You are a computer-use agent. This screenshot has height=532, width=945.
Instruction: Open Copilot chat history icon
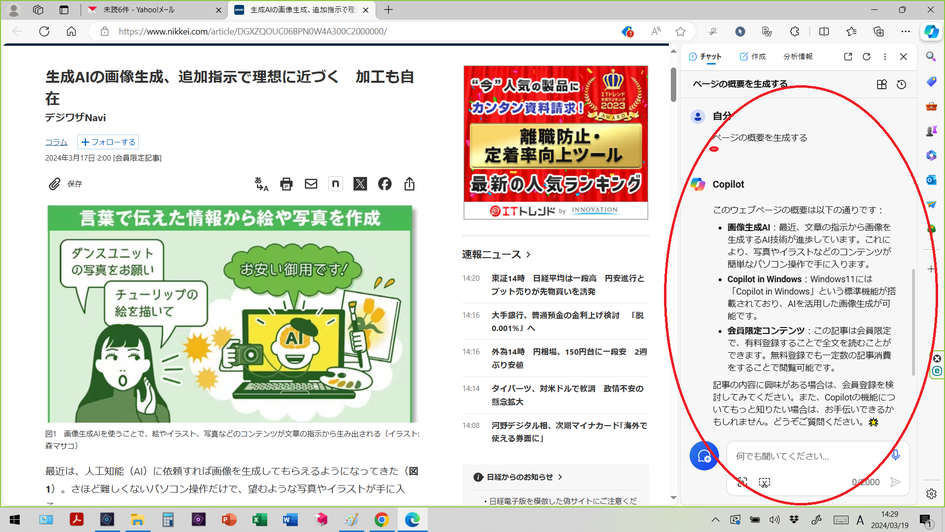(902, 84)
